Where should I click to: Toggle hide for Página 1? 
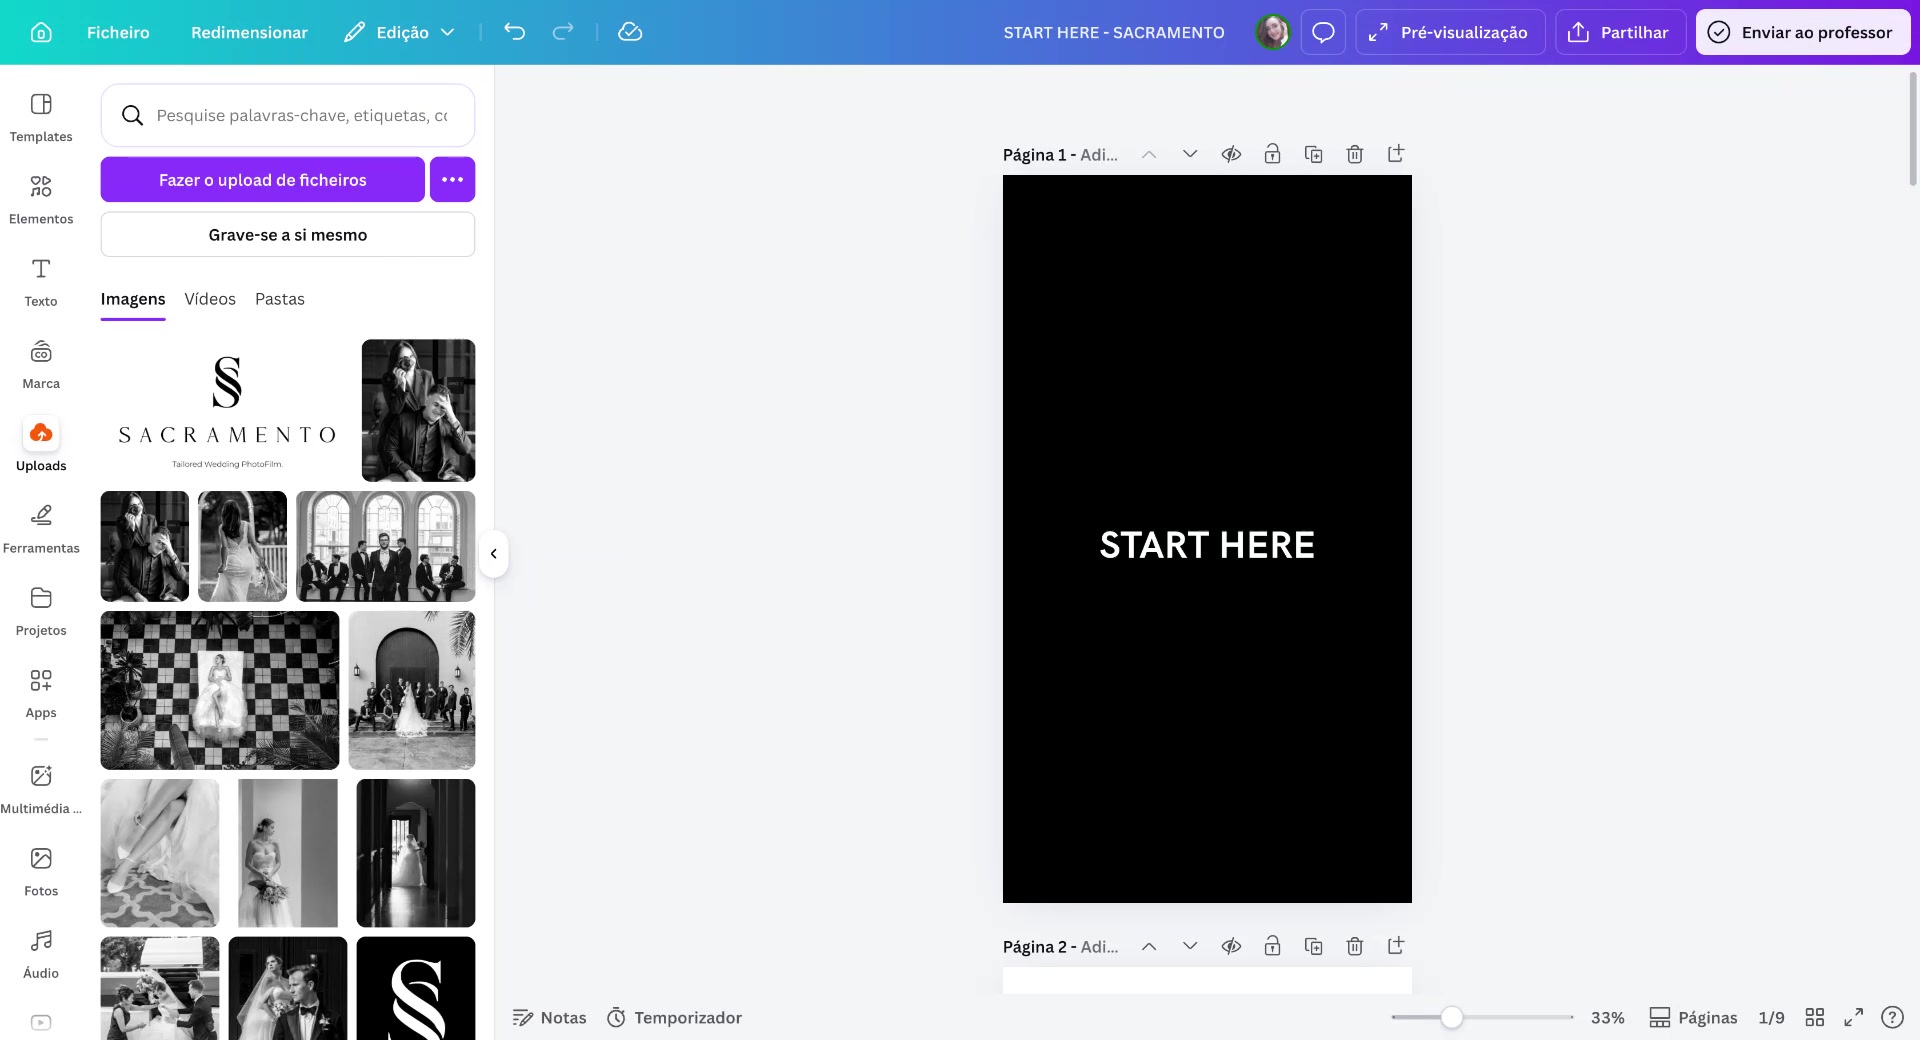(1231, 154)
